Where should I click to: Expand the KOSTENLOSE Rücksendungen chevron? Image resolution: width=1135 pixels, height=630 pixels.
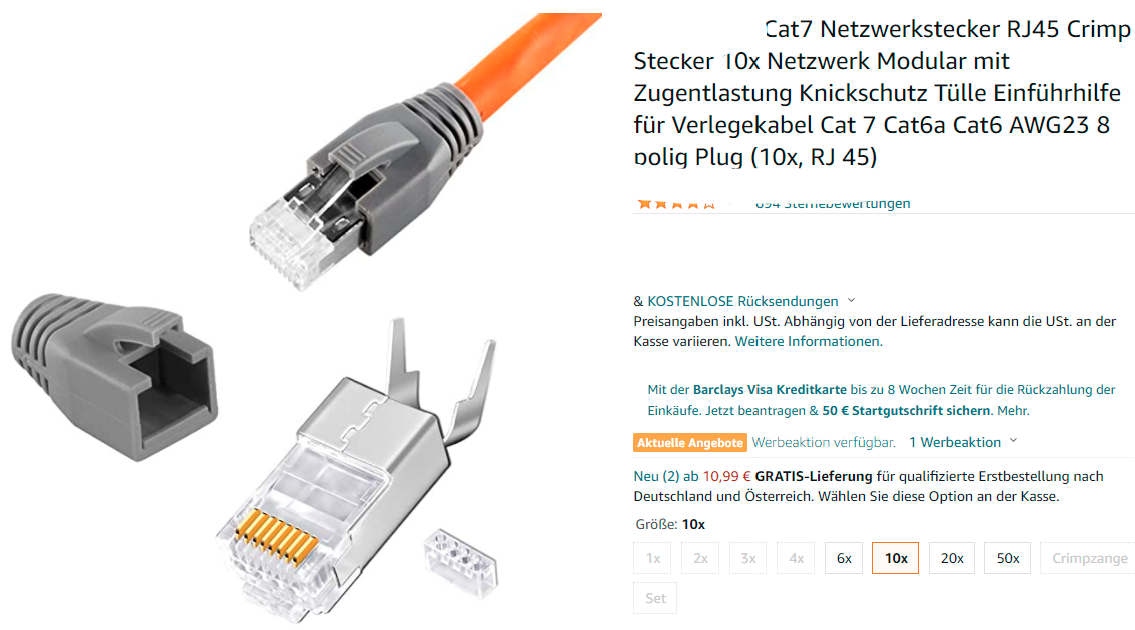pyautogui.click(x=851, y=301)
